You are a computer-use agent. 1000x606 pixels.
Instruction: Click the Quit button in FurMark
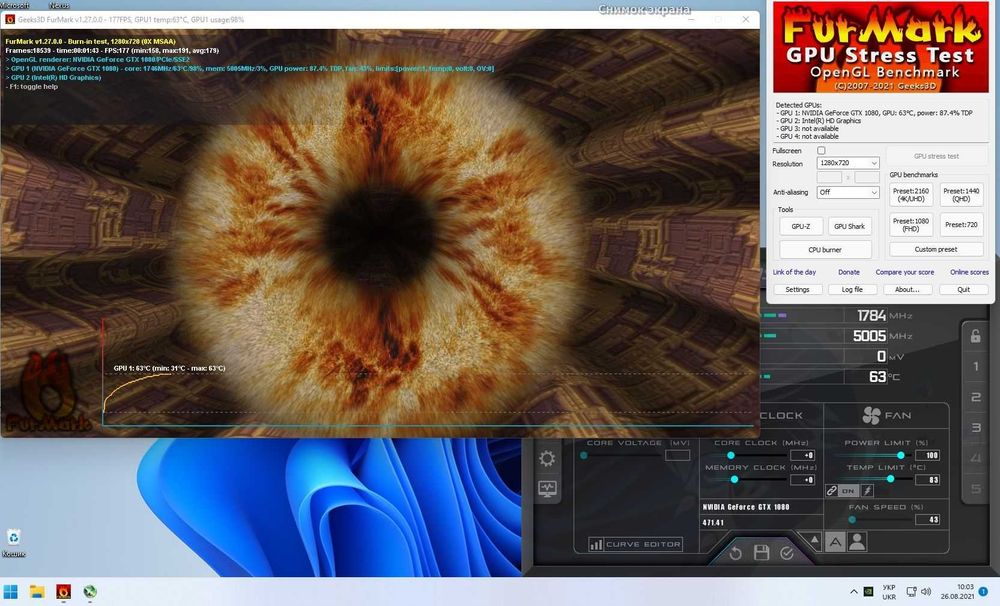click(x=964, y=290)
